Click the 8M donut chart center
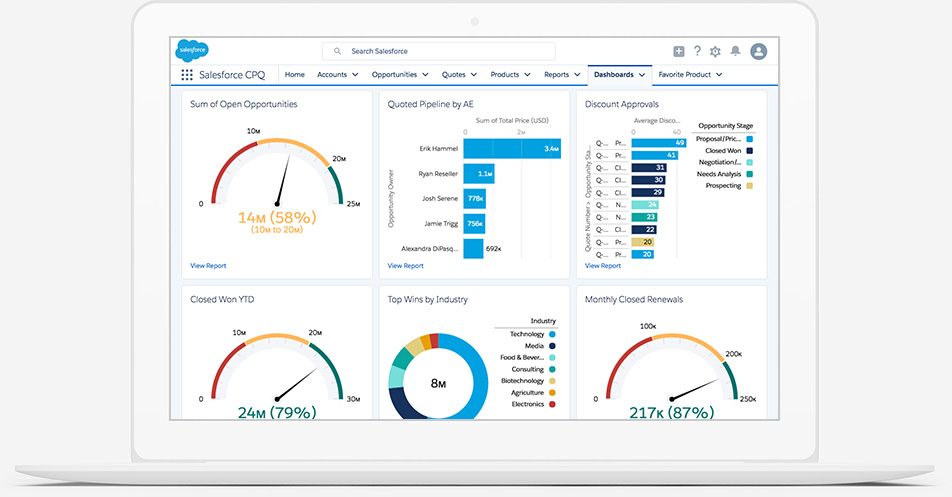Screen dimensions: 952x497 click(438, 384)
